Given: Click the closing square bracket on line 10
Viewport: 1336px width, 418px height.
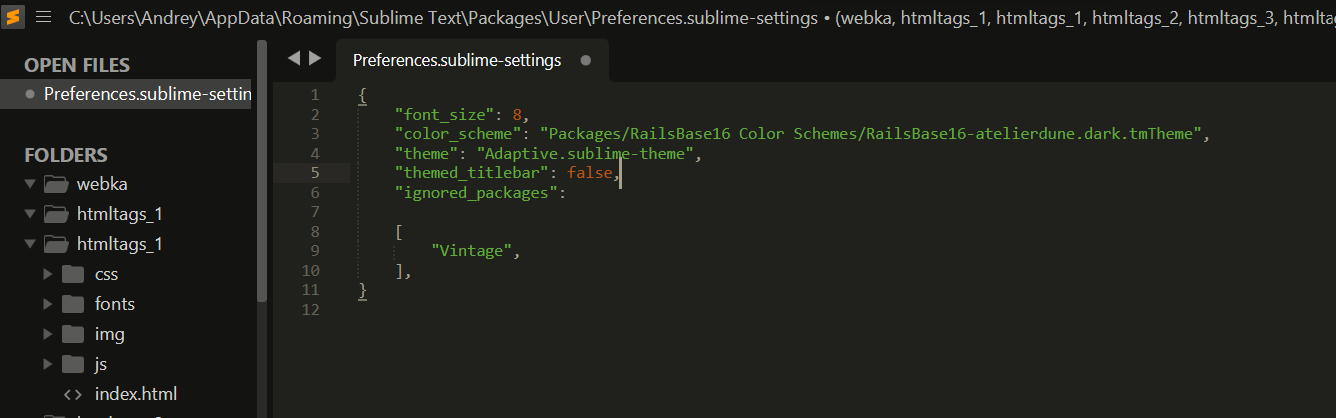Looking at the screenshot, I should tap(399, 271).
